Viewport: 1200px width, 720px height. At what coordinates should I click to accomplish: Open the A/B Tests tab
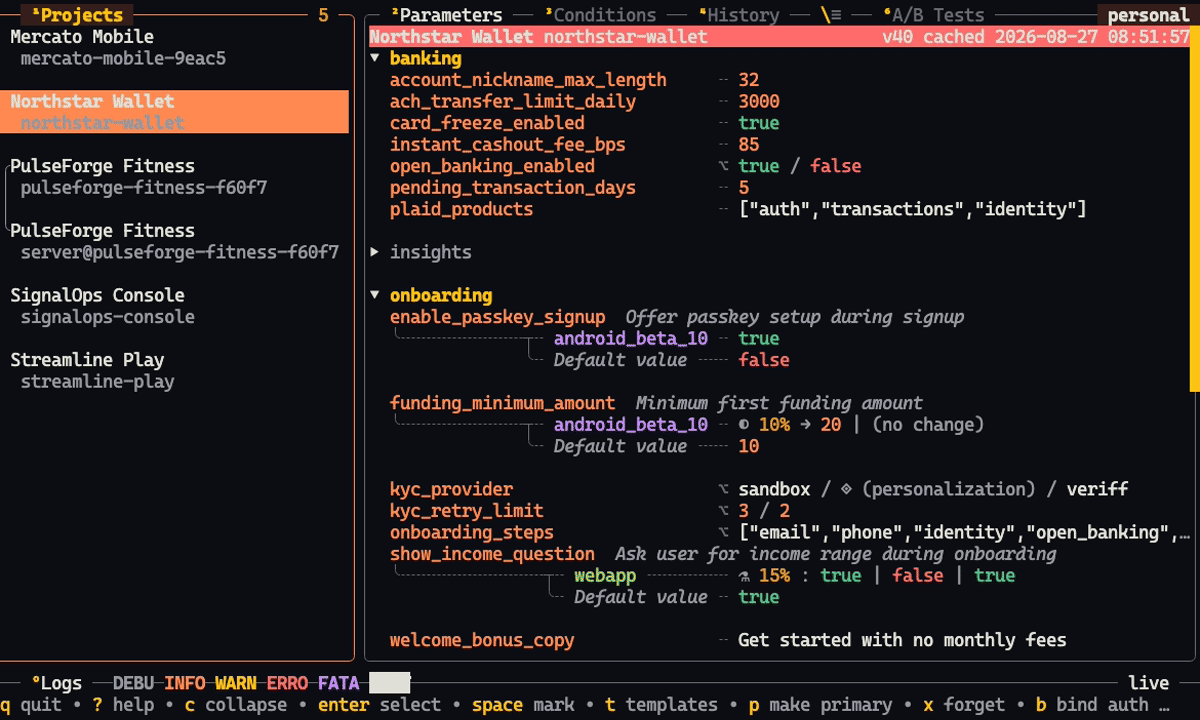pyautogui.click(x=934, y=15)
